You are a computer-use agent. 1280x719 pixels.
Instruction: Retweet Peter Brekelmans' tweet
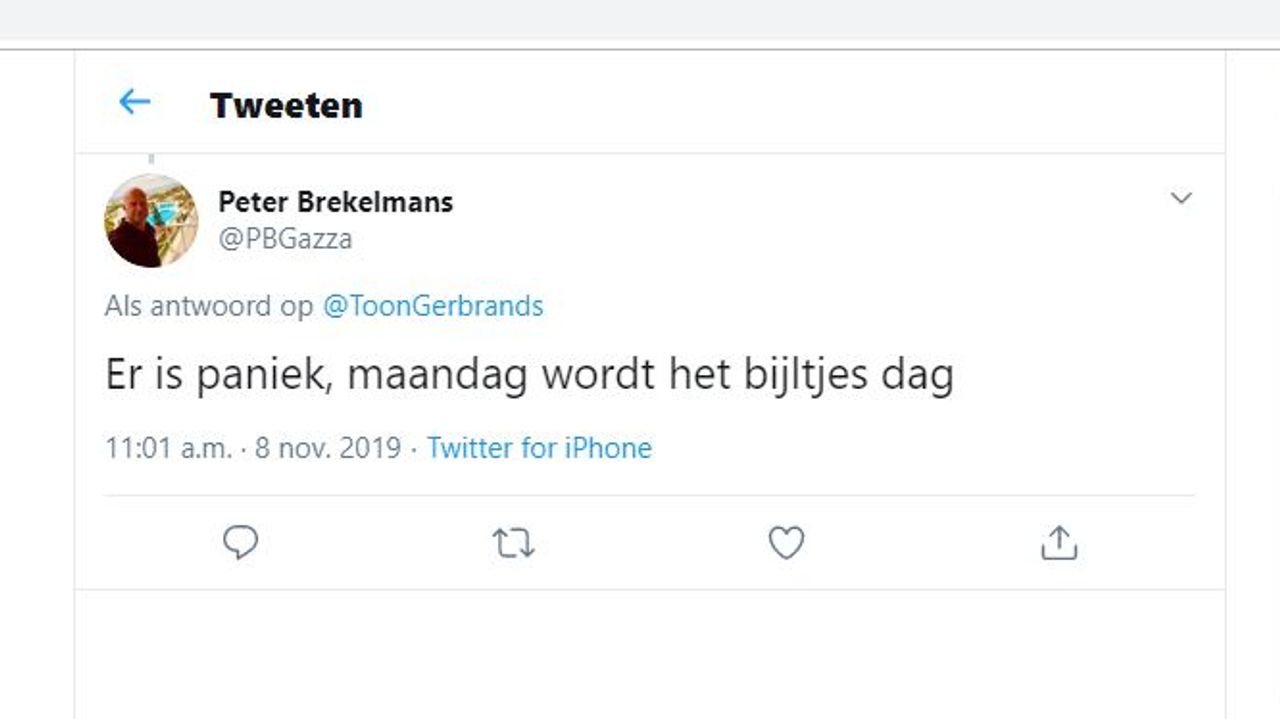[513, 543]
